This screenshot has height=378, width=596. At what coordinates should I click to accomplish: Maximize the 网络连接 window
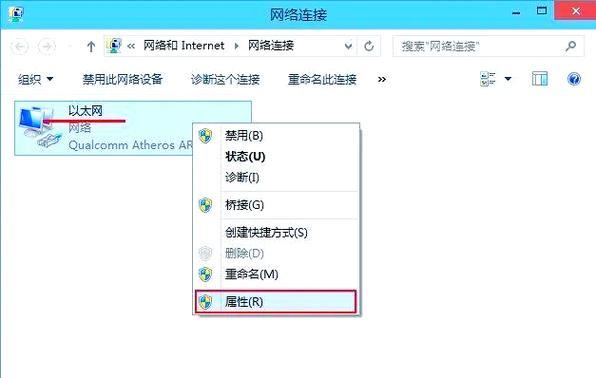point(542,11)
